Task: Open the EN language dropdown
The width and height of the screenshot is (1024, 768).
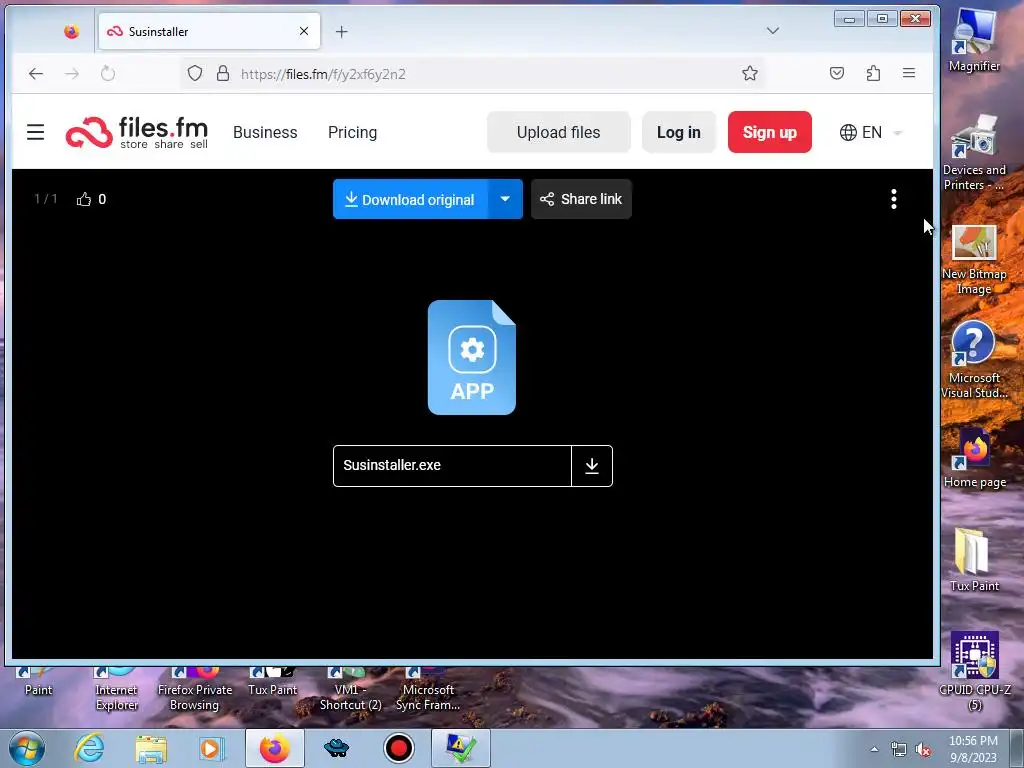Action: pyautogui.click(x=871, y=133)
